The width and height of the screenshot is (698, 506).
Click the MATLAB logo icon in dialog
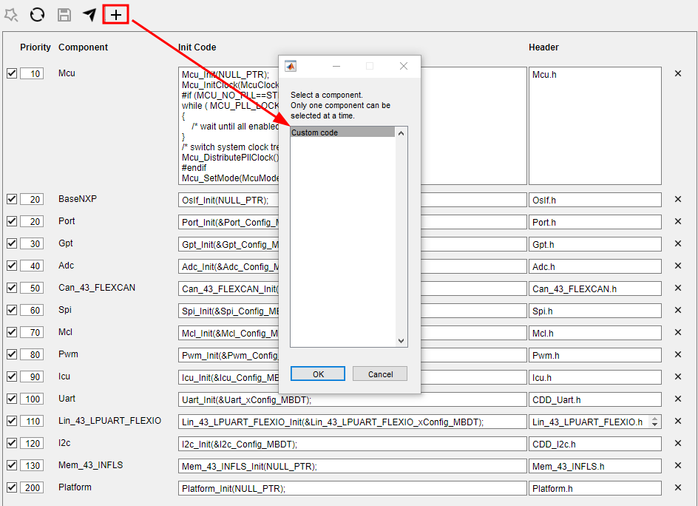tap(291, 66)
